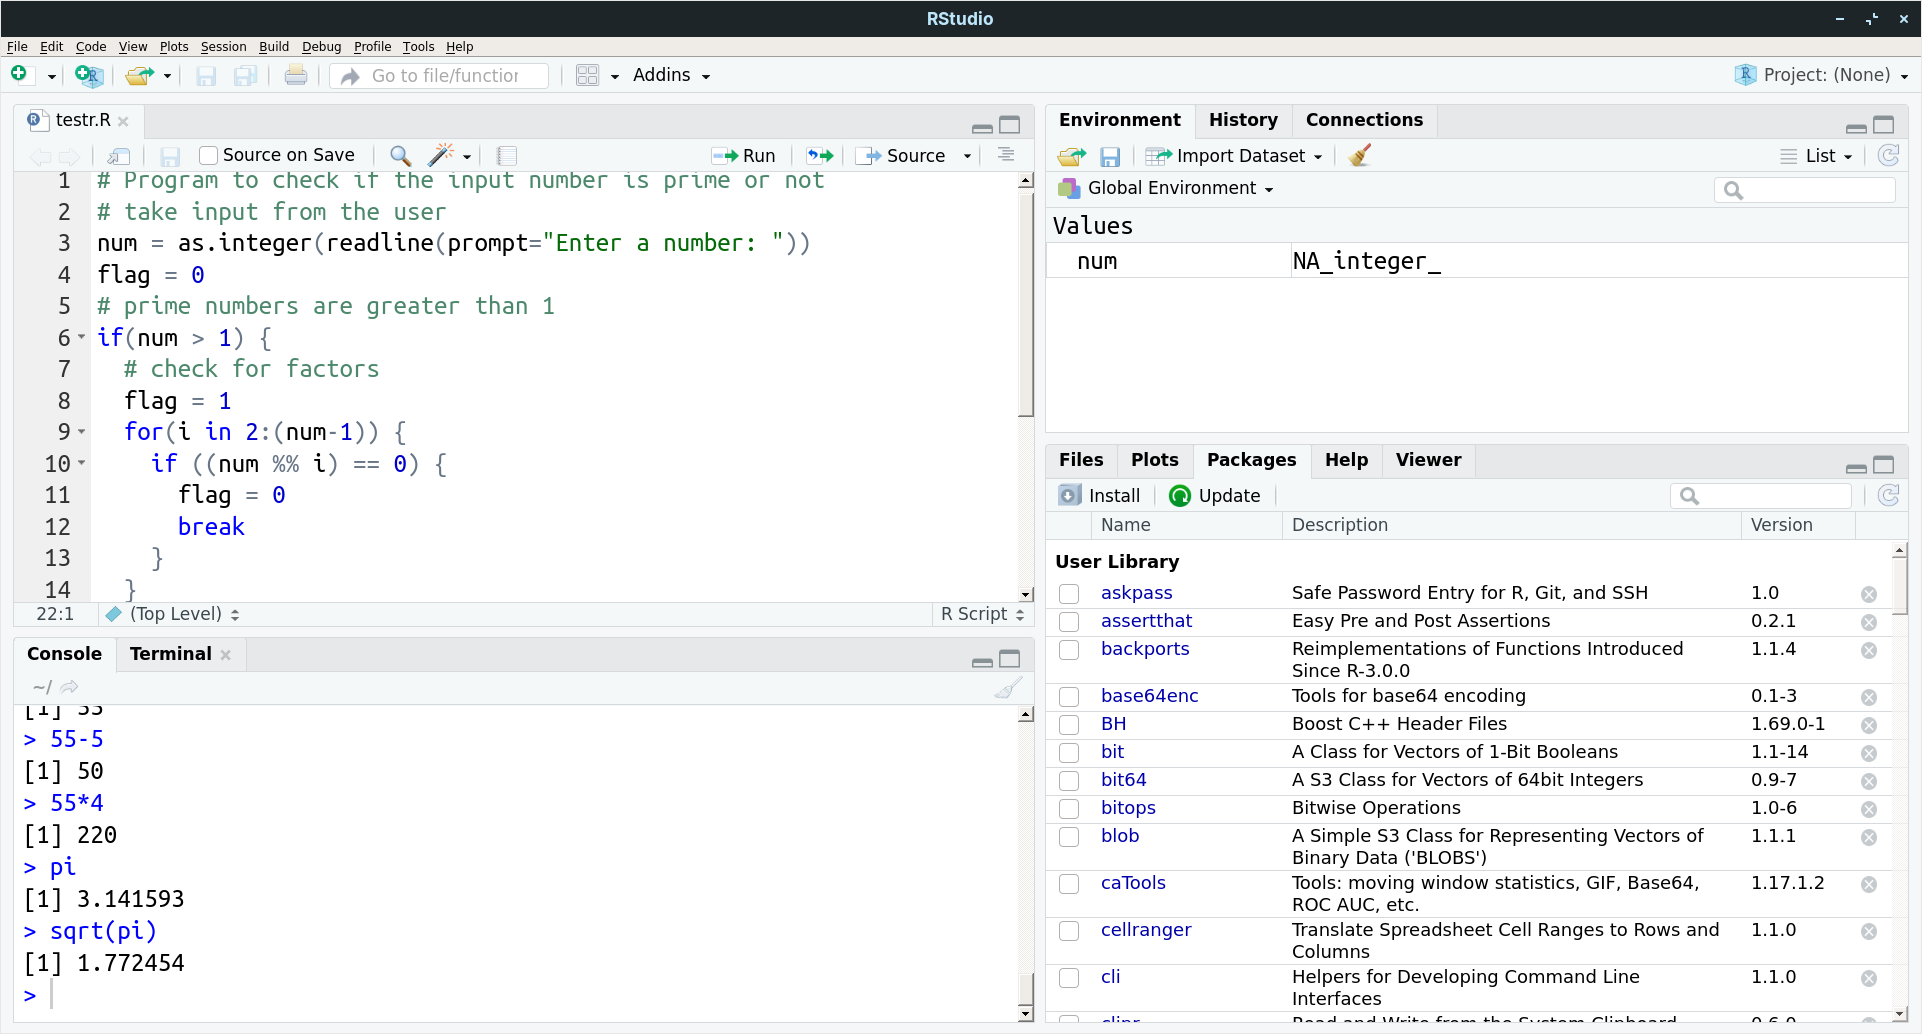
Task: Click the Create a Project icon
Action: point(88,75)
